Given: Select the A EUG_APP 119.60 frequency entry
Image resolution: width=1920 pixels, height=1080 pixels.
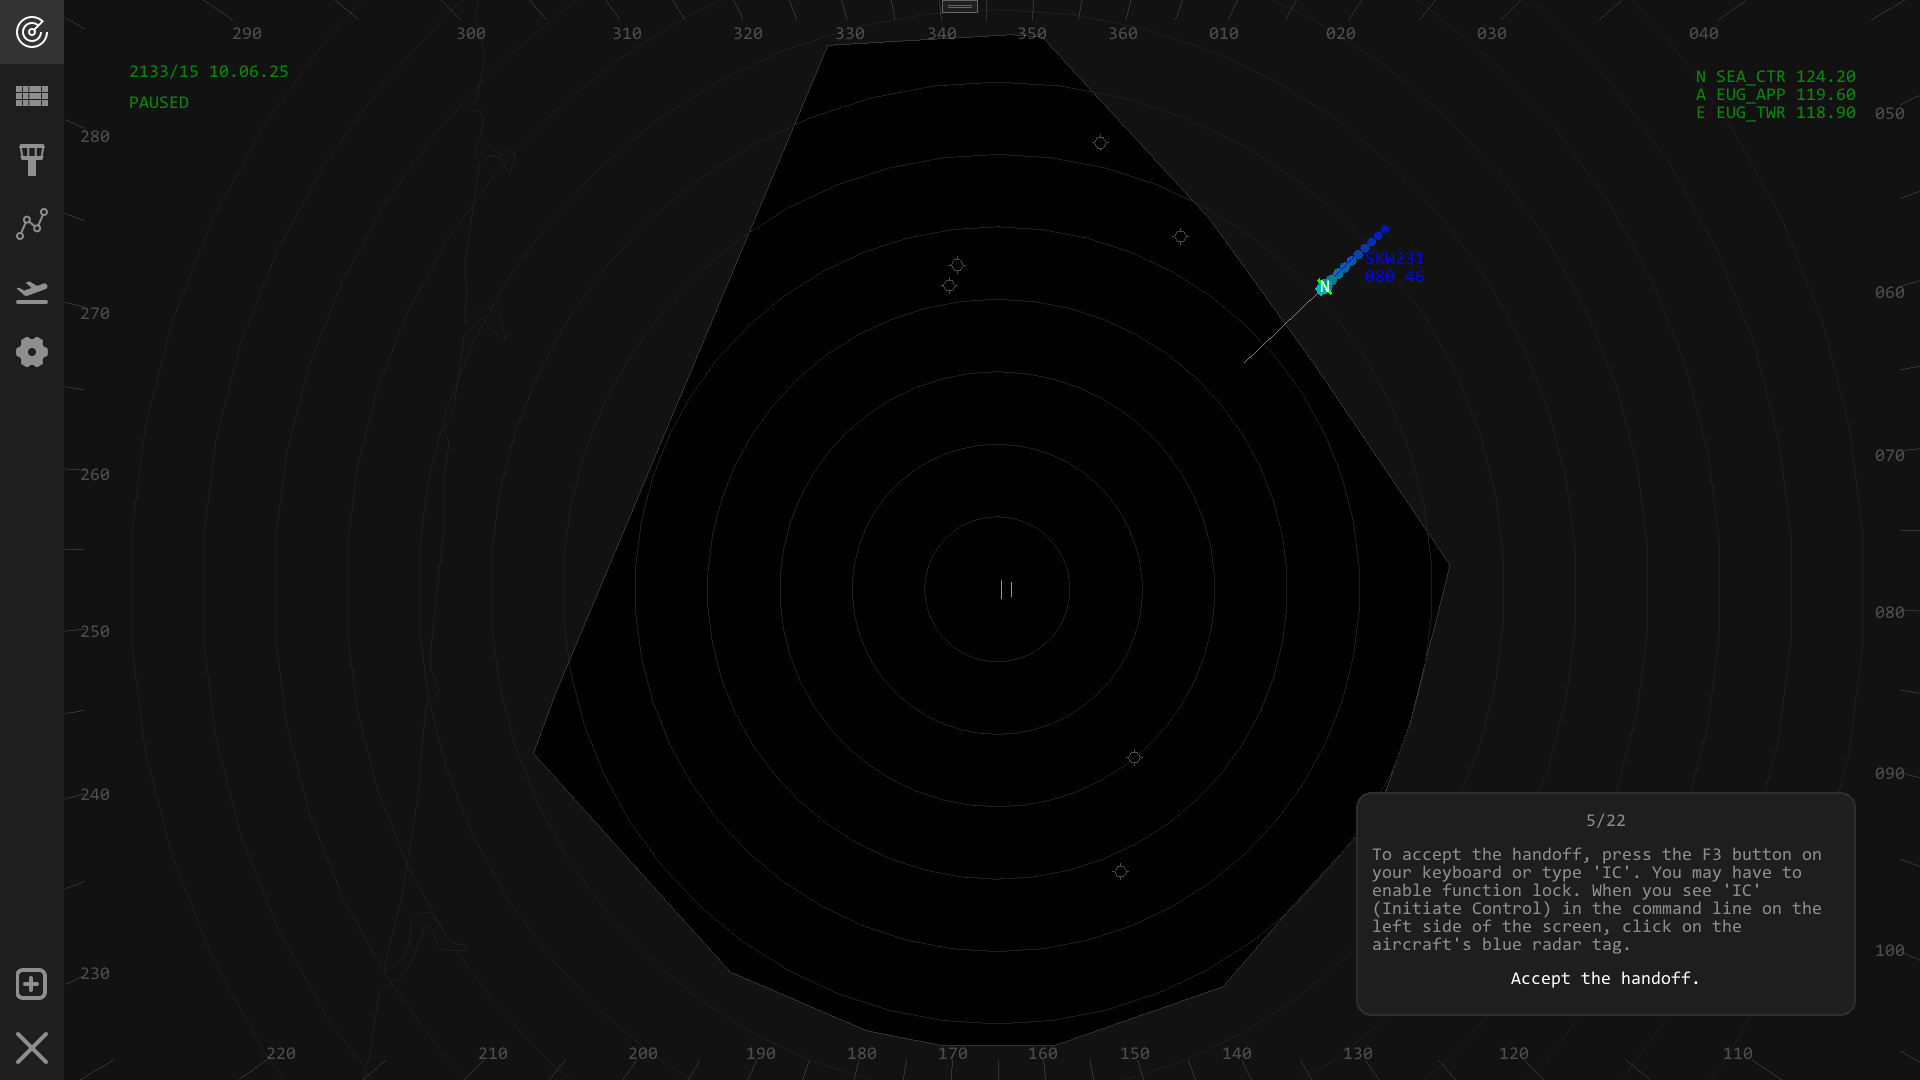Looking at the screenshot, I should (1776, 95).
